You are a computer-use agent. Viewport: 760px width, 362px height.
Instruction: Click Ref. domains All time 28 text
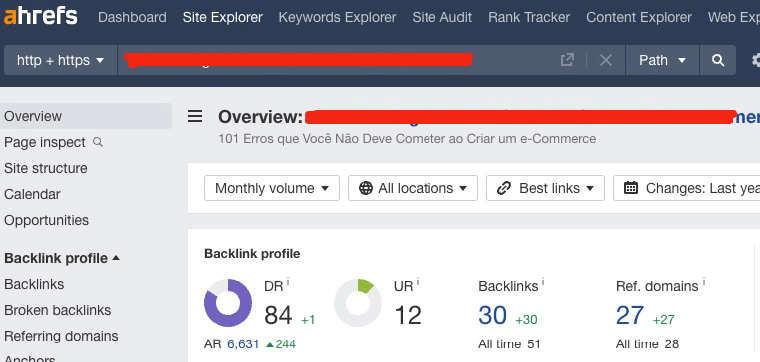click(x=647, y=345)
